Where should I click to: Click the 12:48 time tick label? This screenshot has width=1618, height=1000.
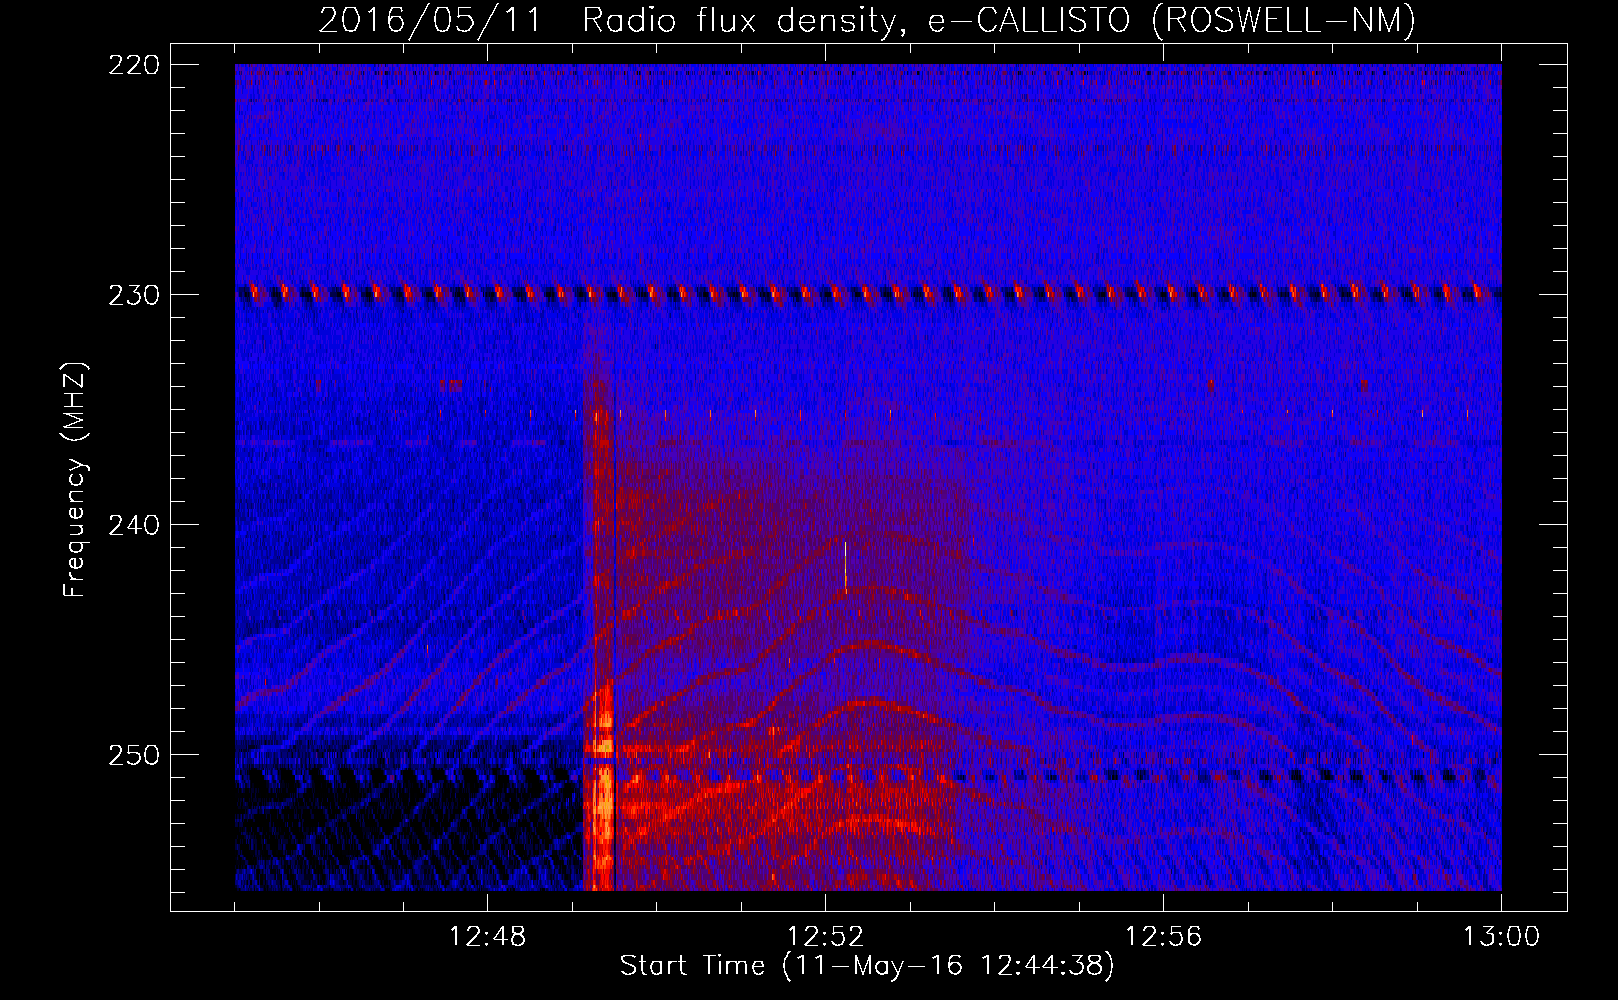pyautogui.click(x=488, y=937)
